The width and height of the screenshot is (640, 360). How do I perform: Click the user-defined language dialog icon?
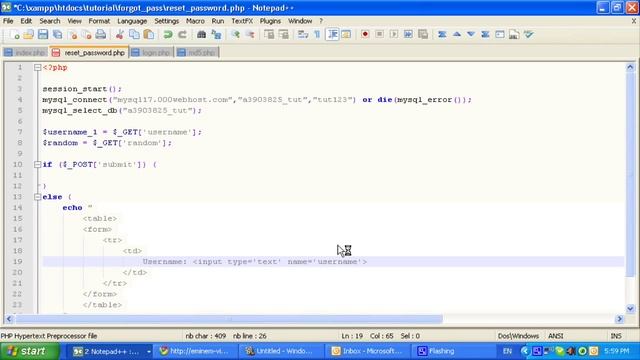tap(346, 35)
